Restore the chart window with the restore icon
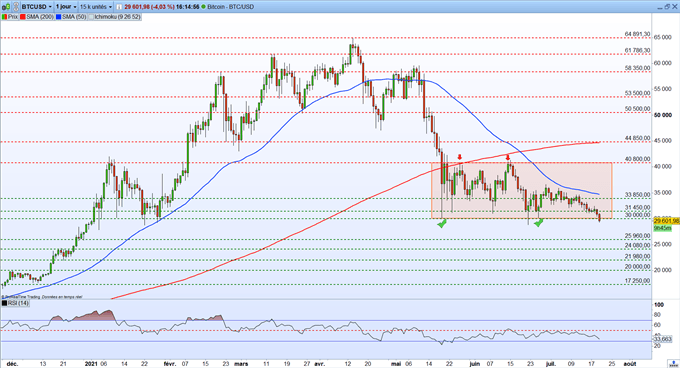Viewport: 680px width, 368px height. [x=667, y=7]
